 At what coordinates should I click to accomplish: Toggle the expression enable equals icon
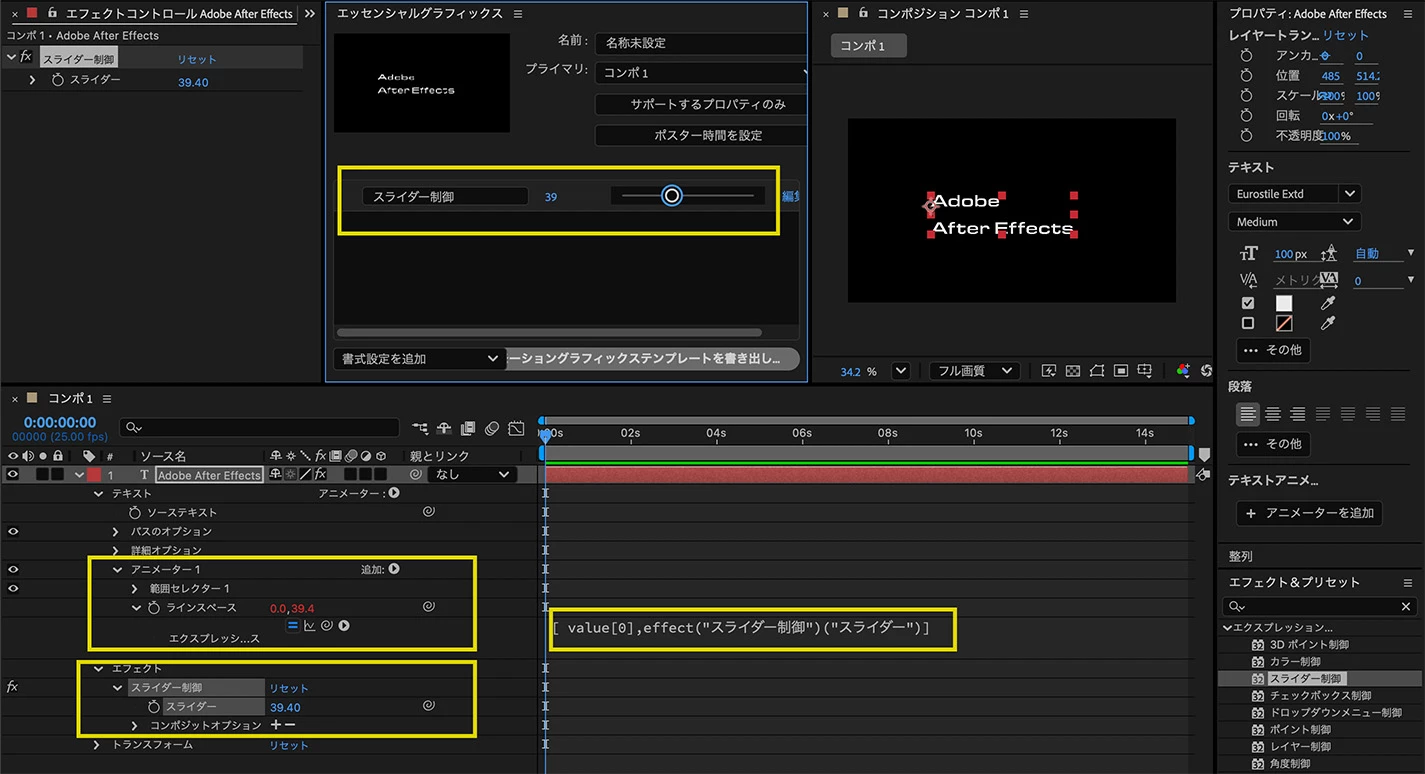293,626
